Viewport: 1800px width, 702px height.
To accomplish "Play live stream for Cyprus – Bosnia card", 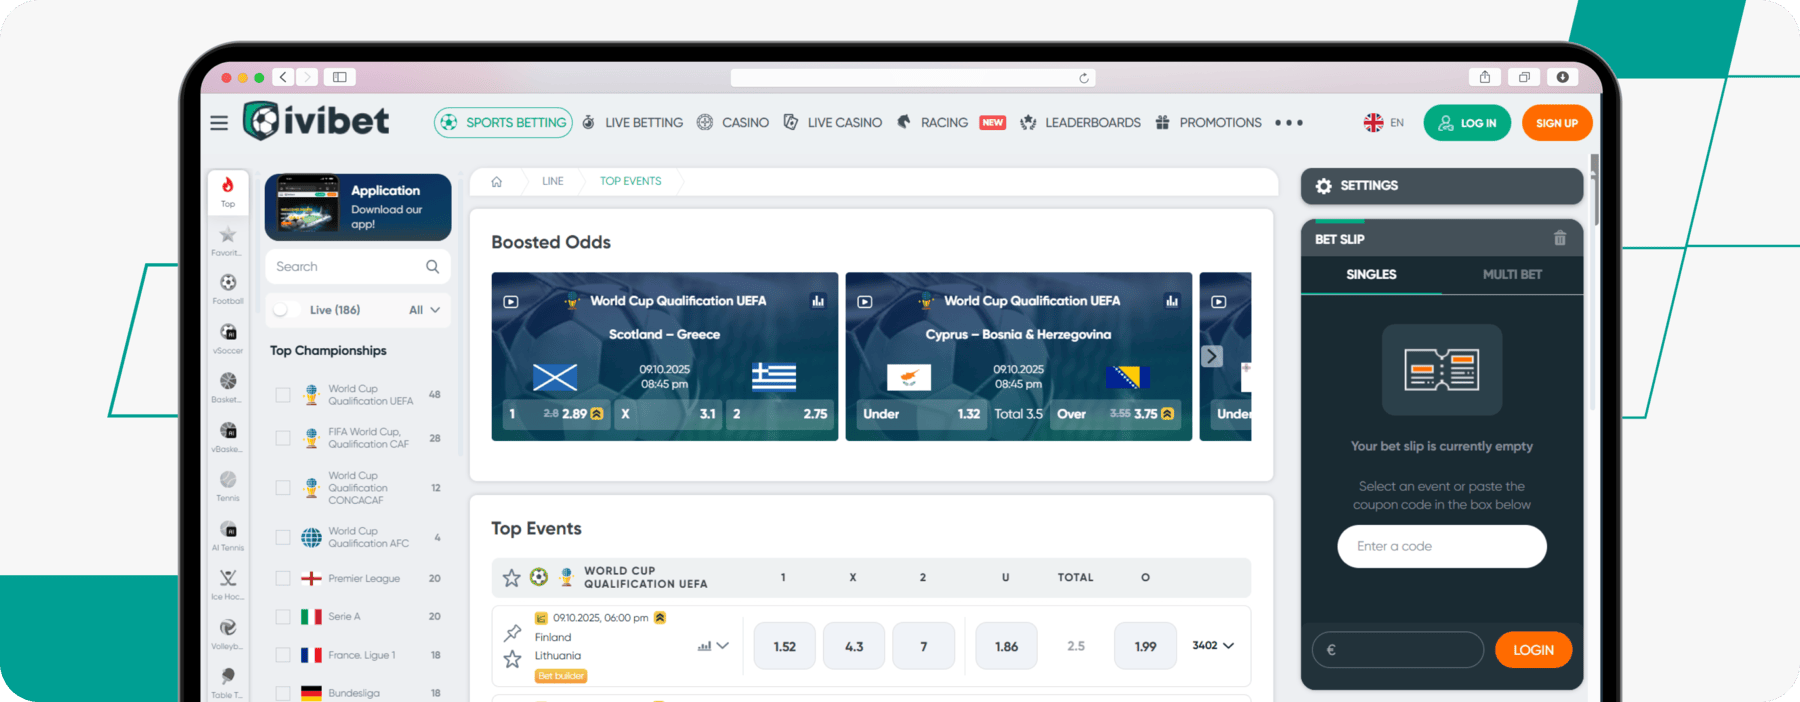I will [865, 301].
